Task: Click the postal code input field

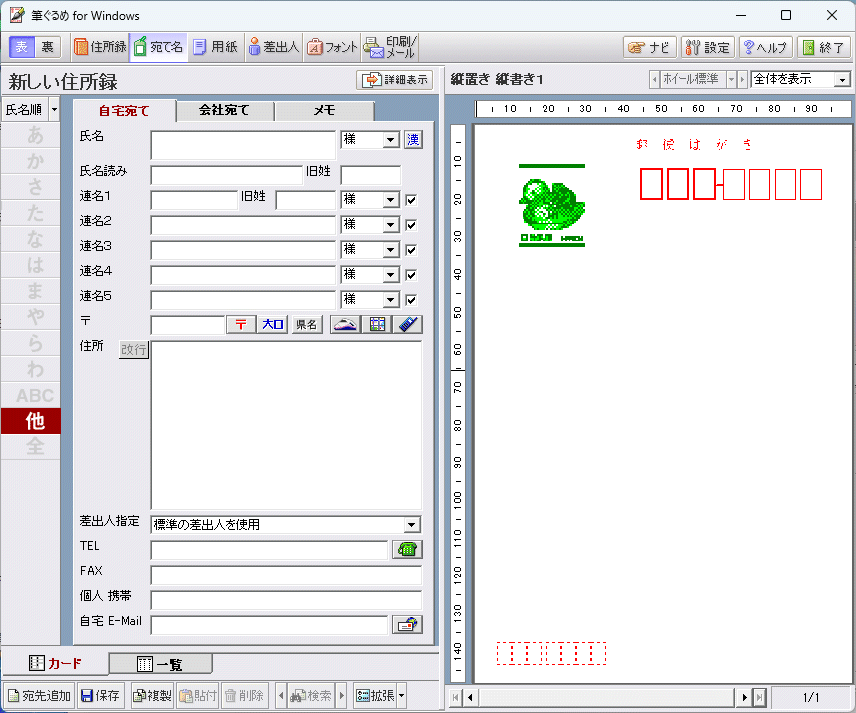Action: [x=188, y=324]
